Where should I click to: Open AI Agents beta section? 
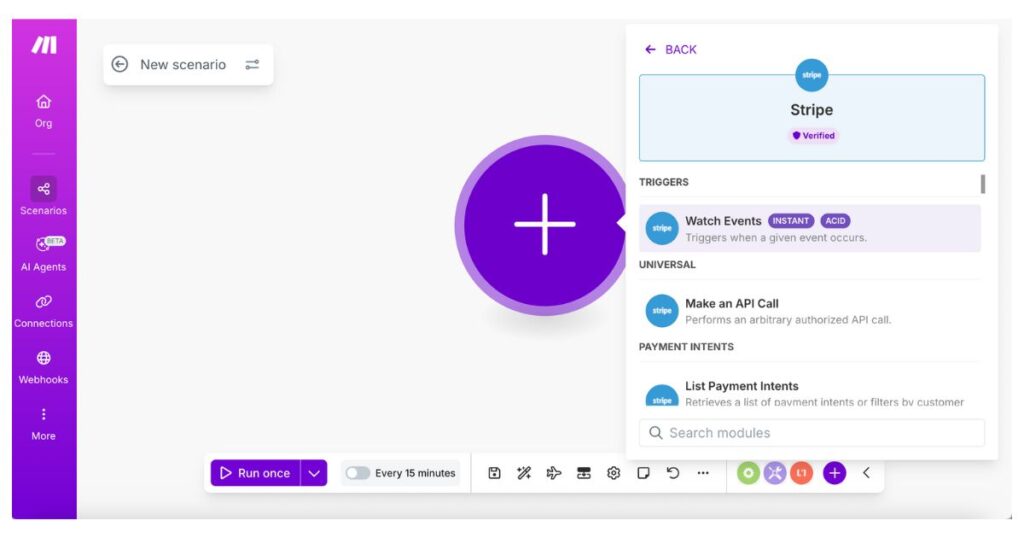[x=43, y=253]
